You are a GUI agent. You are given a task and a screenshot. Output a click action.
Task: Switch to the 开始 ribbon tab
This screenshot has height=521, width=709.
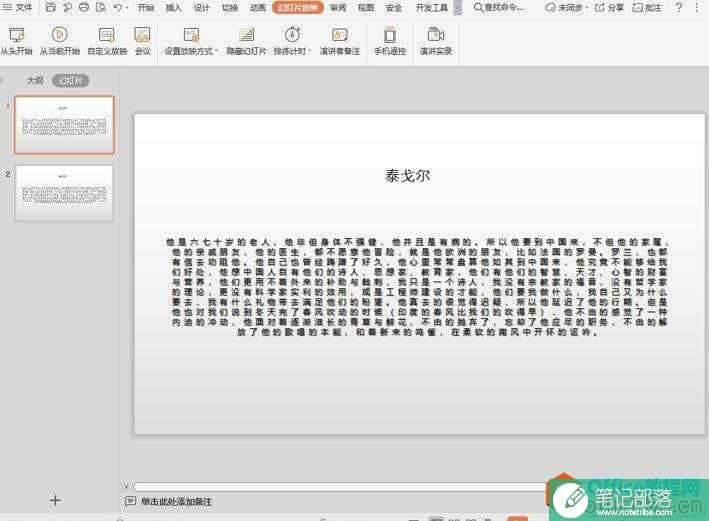click(146, 8)
